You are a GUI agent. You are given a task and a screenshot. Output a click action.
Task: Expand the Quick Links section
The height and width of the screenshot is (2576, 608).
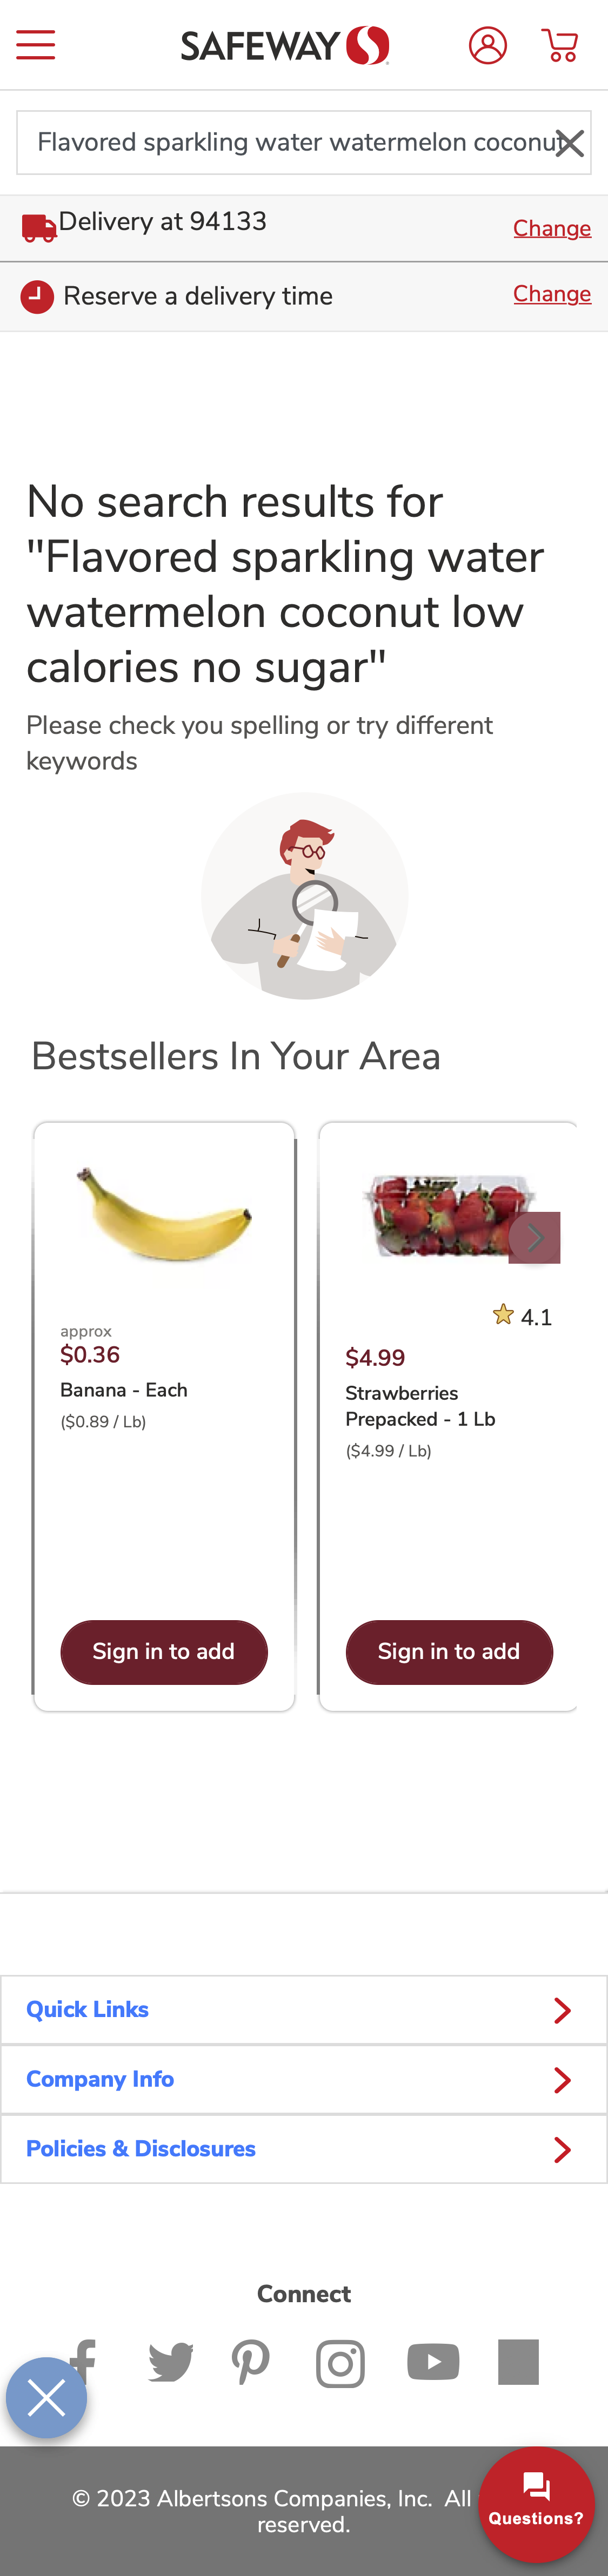[x=303, y=2009]
